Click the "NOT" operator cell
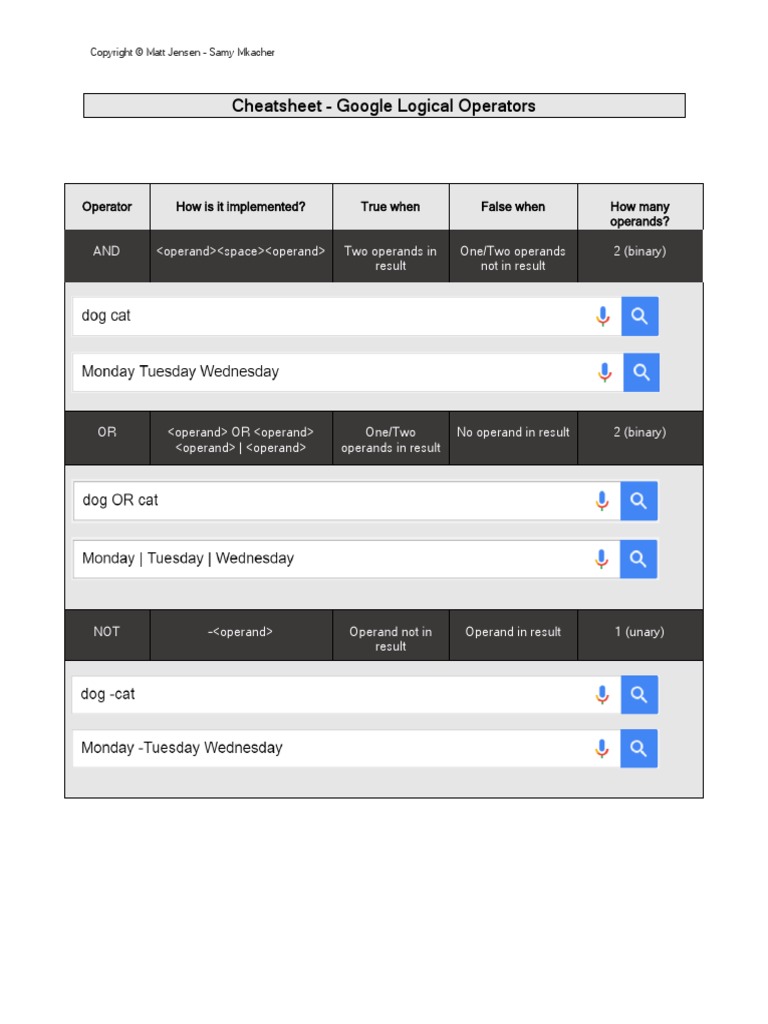The height and width of the screenshot is (1024, 768). tap(107, 632)
